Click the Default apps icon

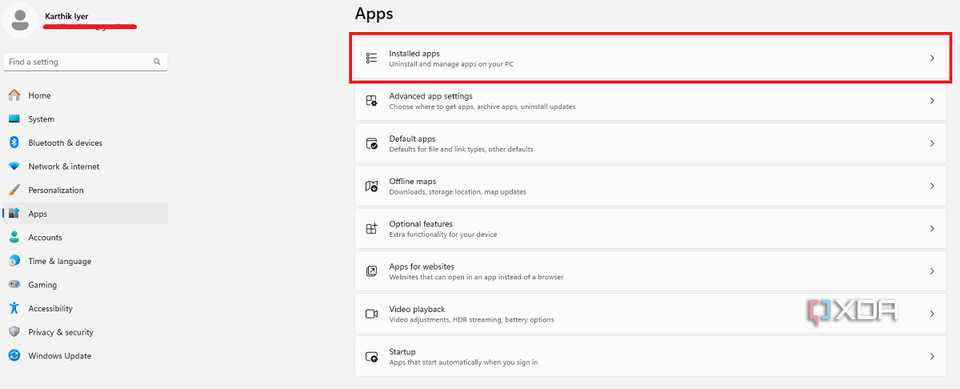(x=372, y=143)
